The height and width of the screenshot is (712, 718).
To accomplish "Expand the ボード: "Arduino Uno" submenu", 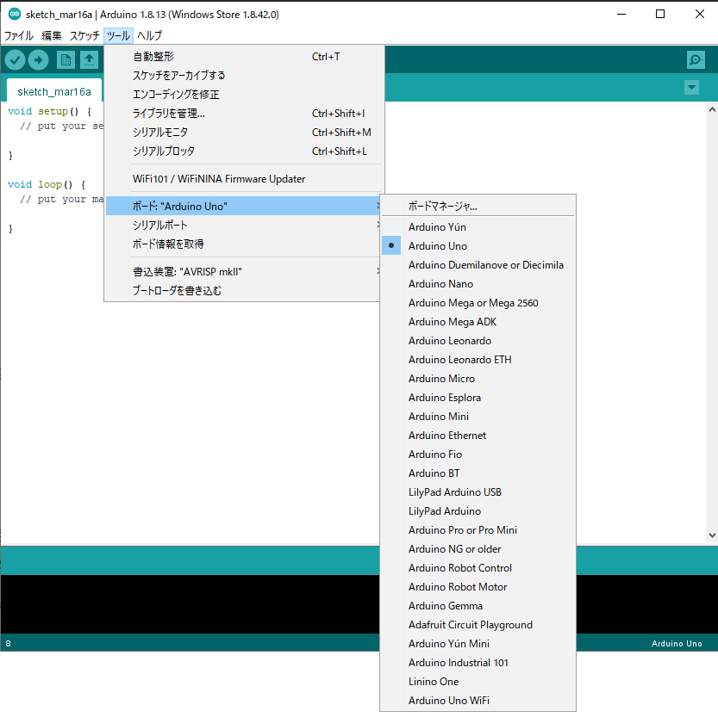I will tap(244, 206).
